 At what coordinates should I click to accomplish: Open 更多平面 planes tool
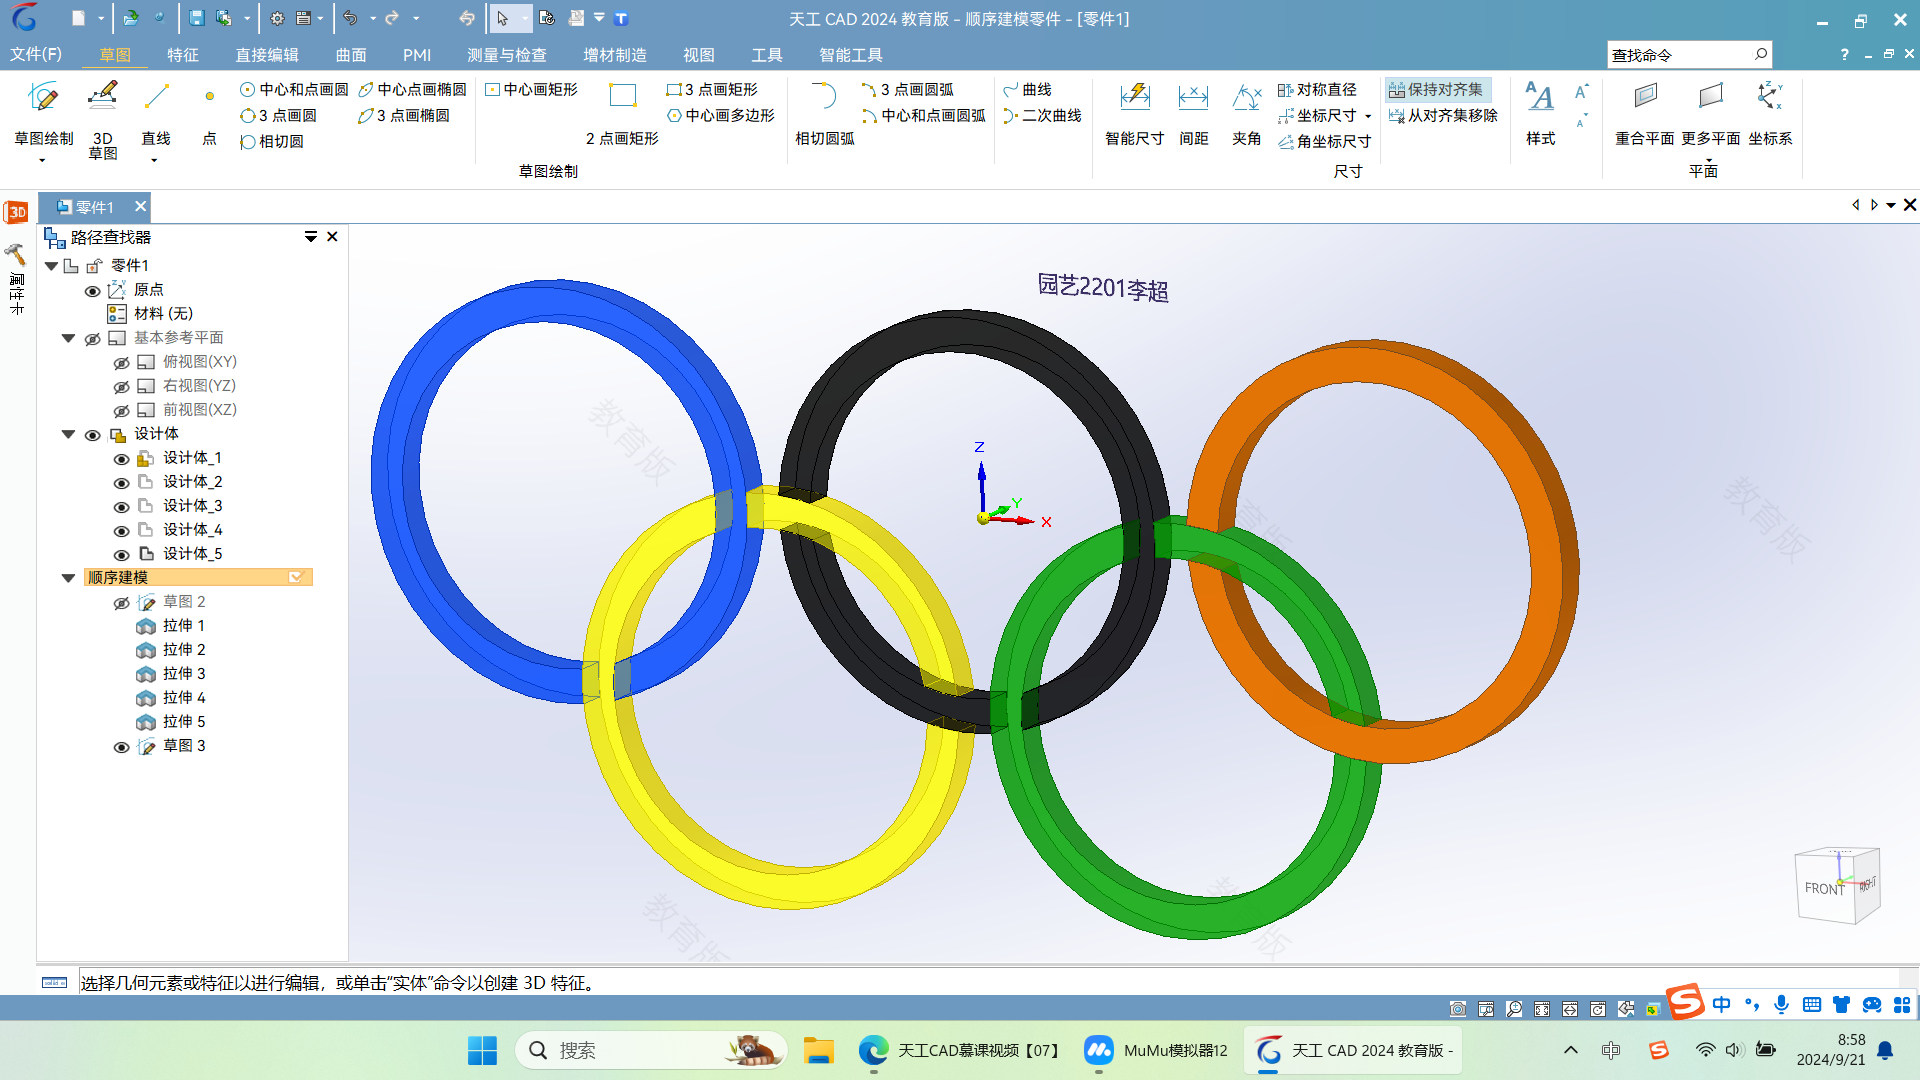[1710, 113]
